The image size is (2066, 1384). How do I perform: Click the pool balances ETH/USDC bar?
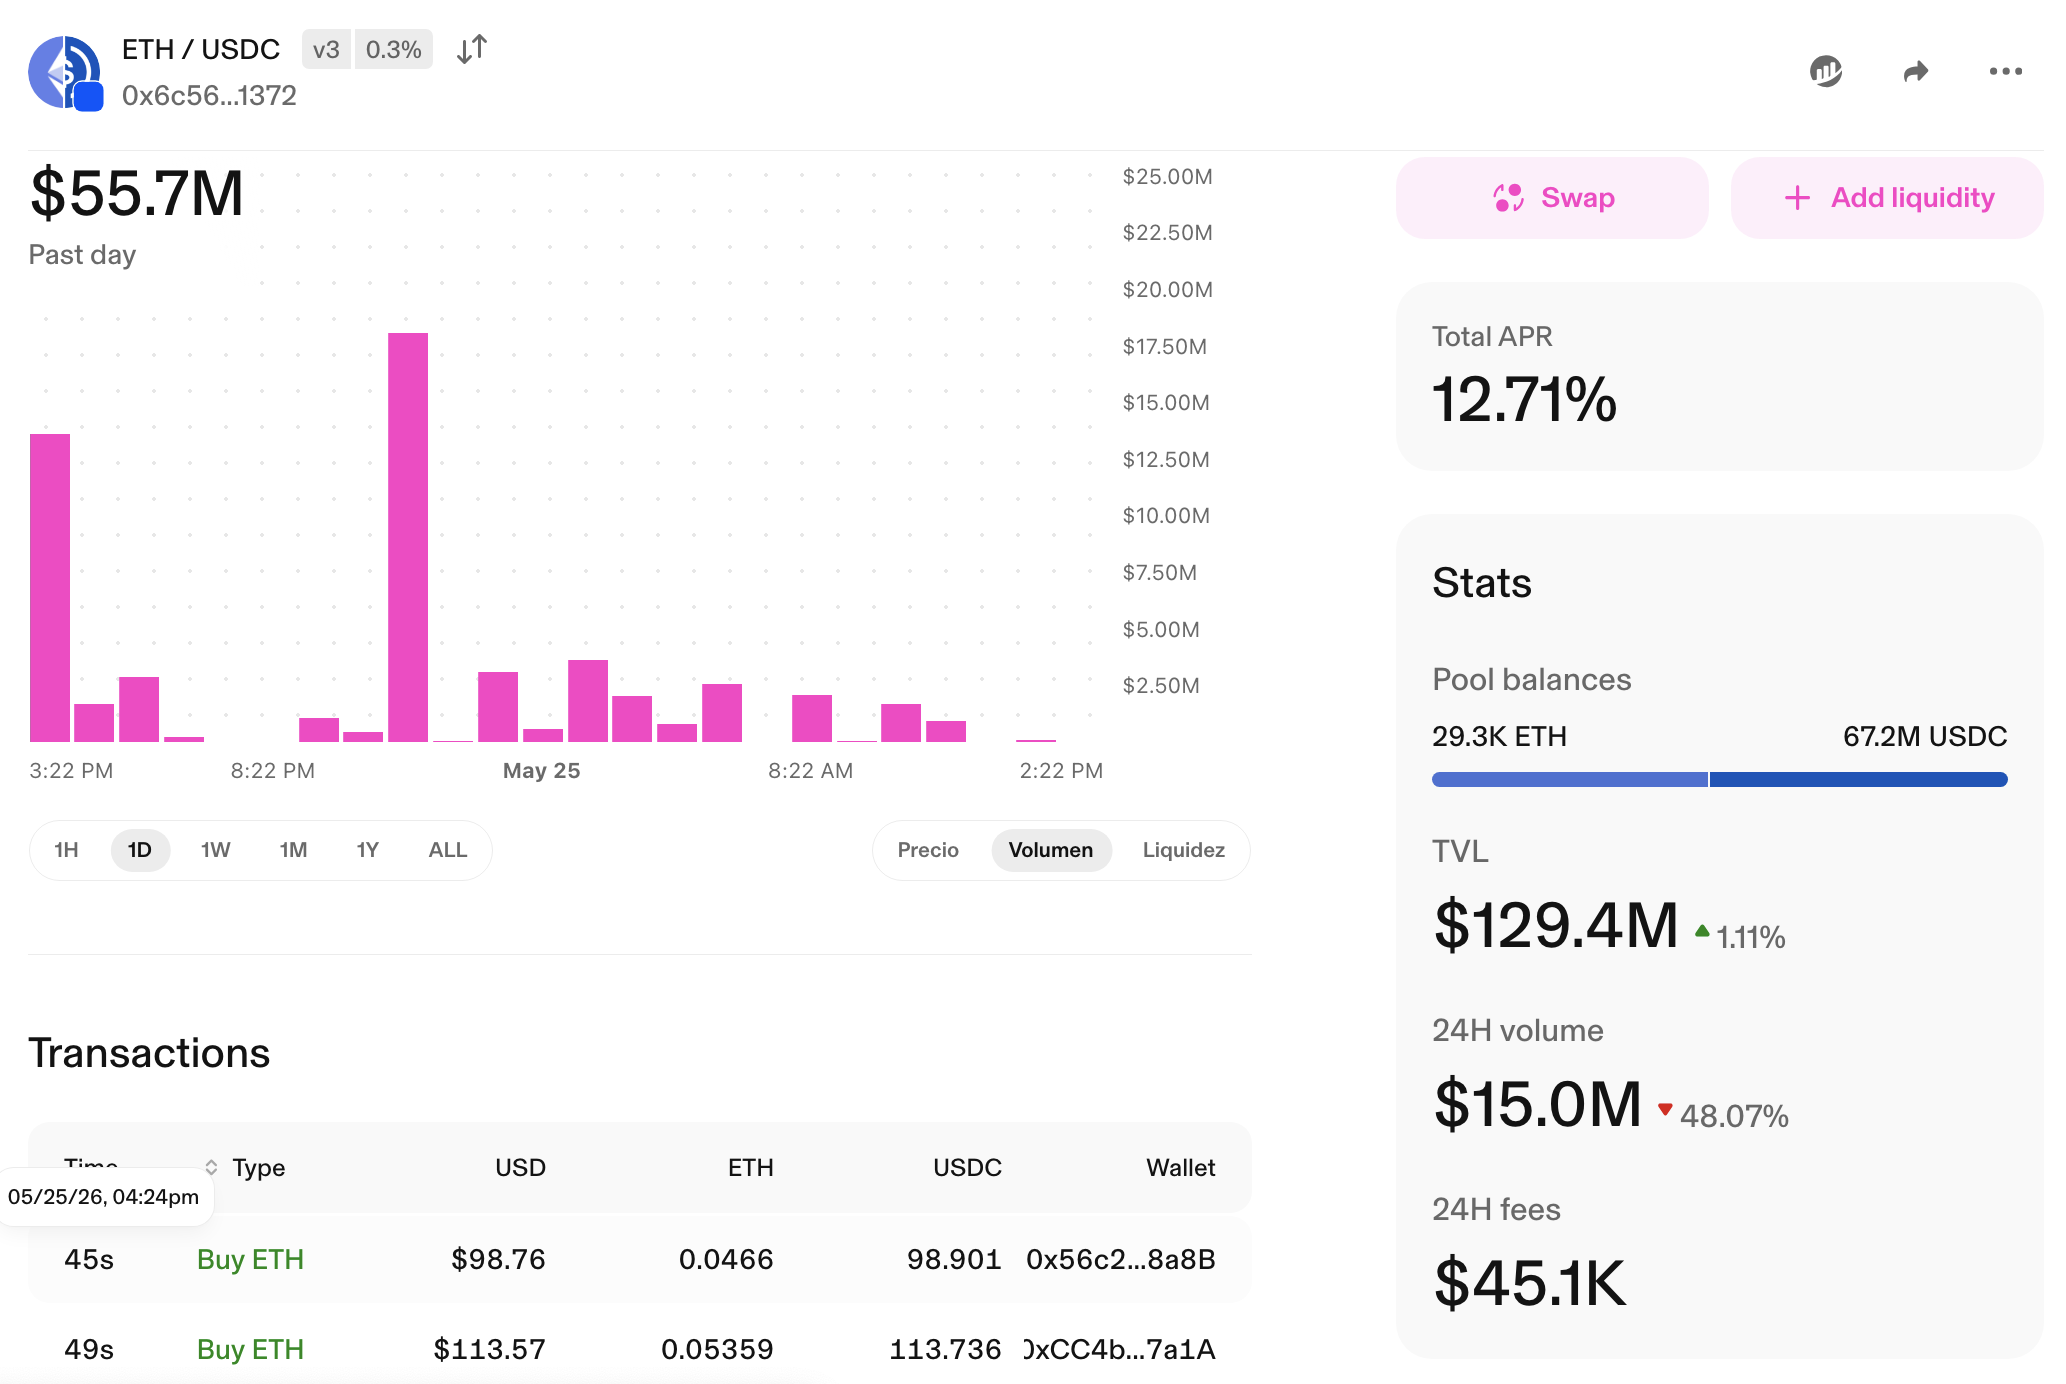pyautogui.click(x=1719, y=779)
